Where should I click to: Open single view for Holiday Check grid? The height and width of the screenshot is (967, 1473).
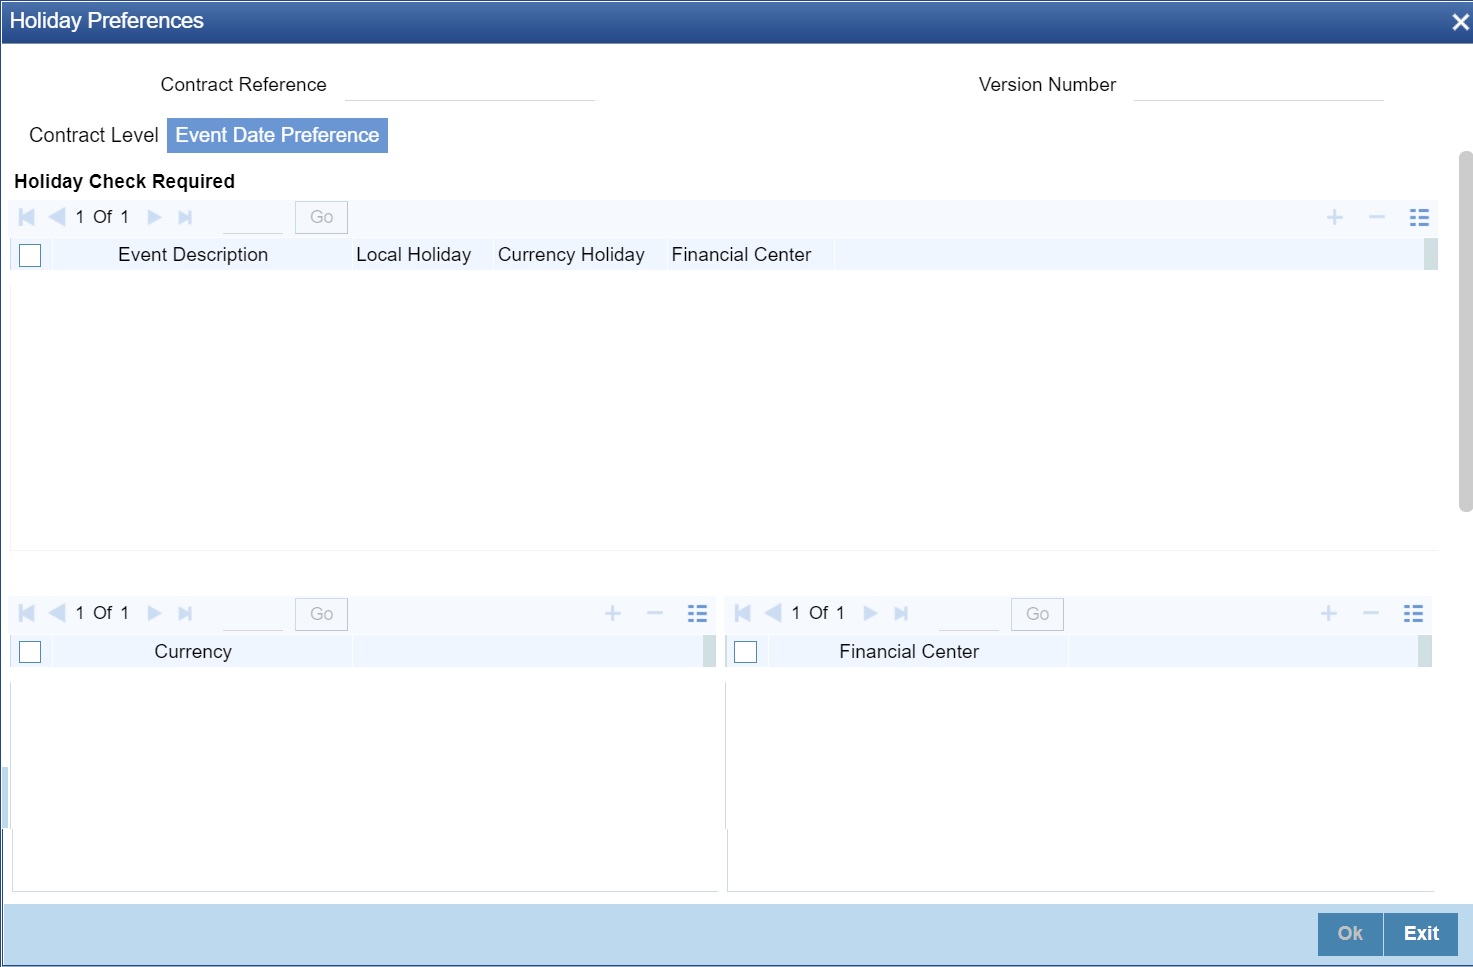[1419, 217]
